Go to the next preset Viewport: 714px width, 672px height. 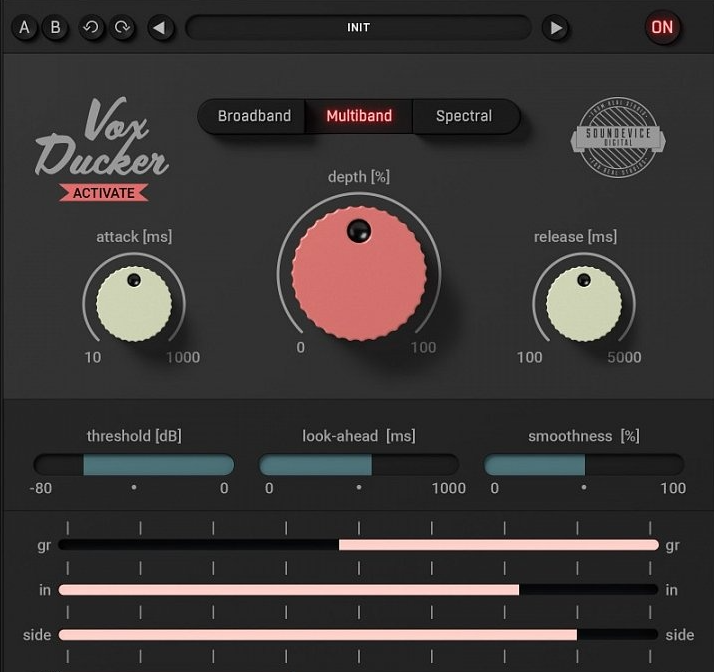555,28
